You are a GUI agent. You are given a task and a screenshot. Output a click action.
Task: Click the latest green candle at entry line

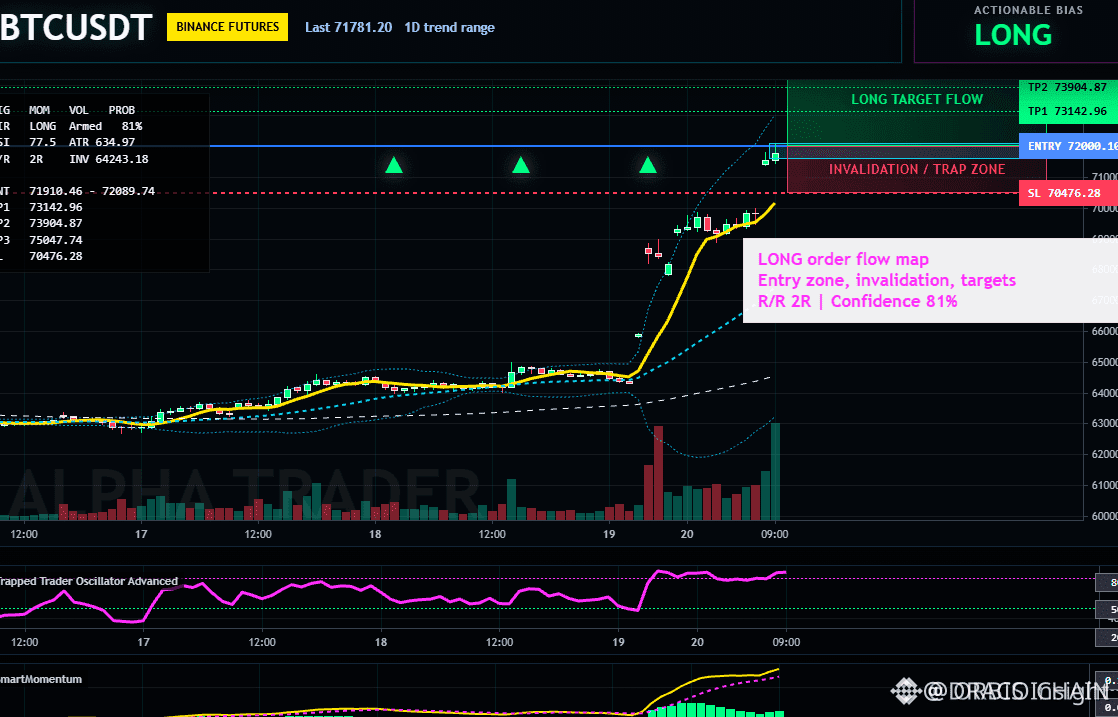click(x=775, y=155)
